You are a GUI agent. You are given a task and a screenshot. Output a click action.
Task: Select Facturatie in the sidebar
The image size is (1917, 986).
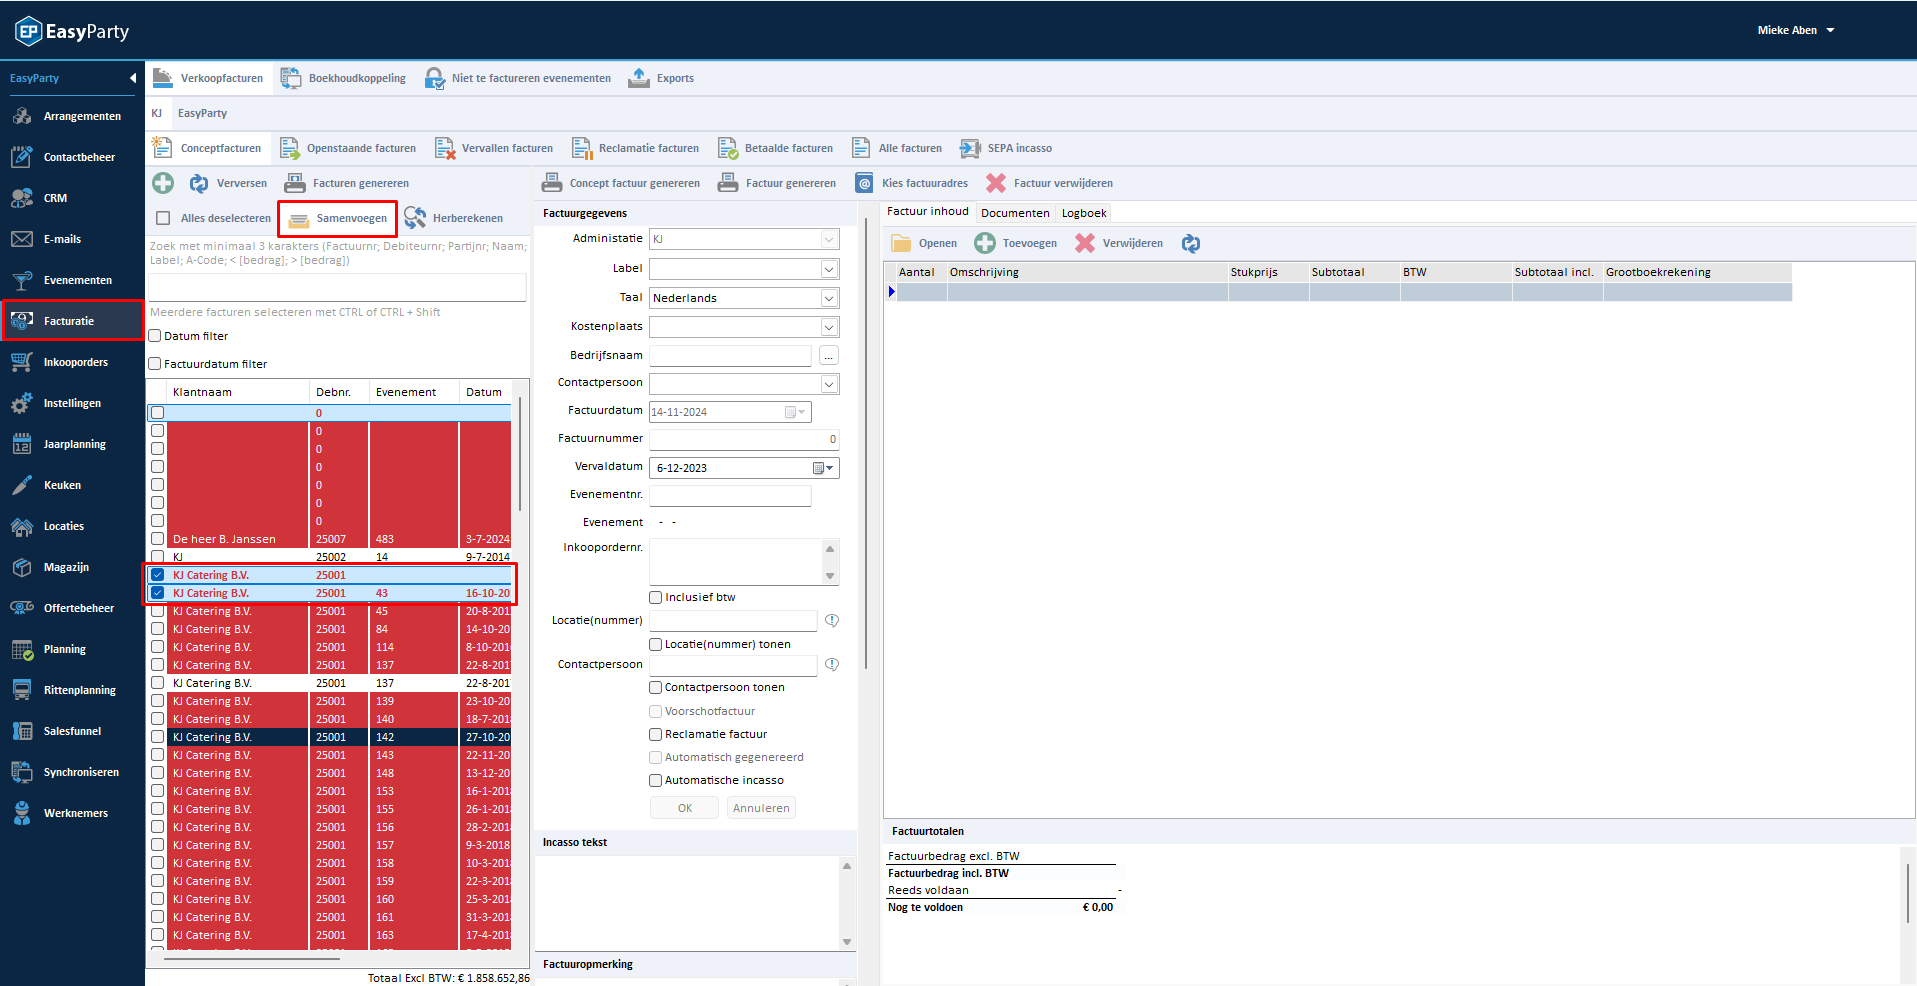(x=72, y=321)
